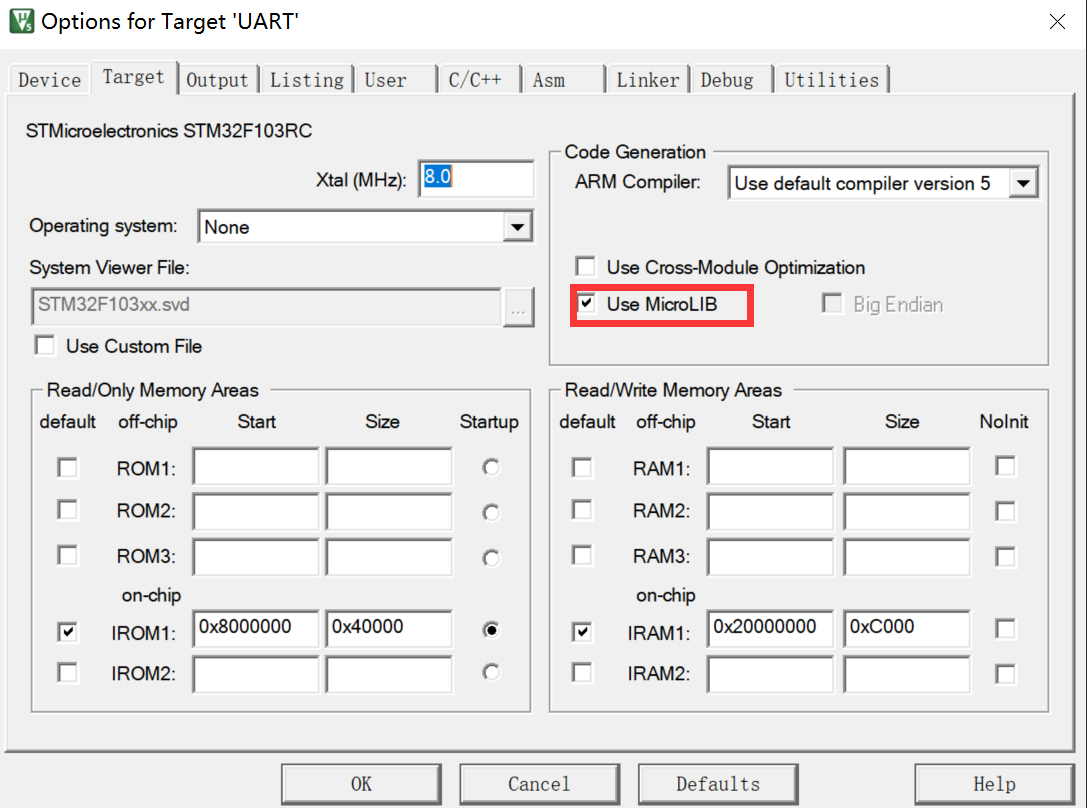Select the ROM2 Startup radio button
This screenshot has height=808, width=1087.
(491, 512)
